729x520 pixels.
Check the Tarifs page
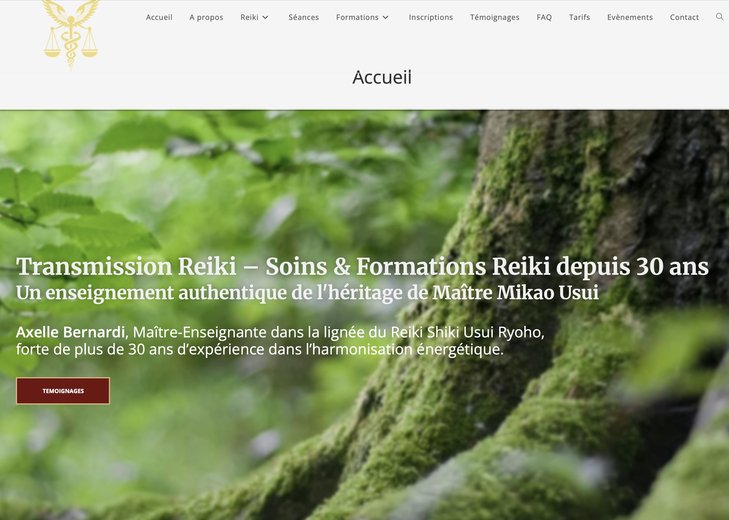click(x=579, y=17)
